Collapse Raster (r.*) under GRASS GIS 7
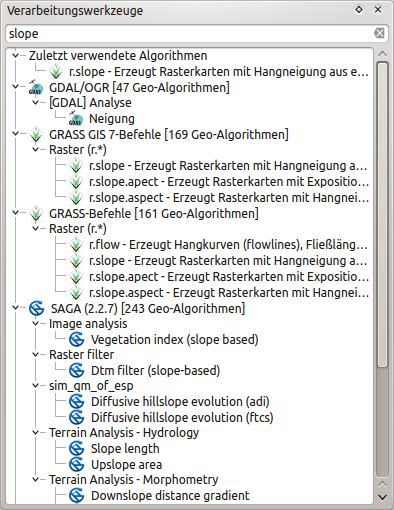Screen dimensions: 394x510 [35, 150]
